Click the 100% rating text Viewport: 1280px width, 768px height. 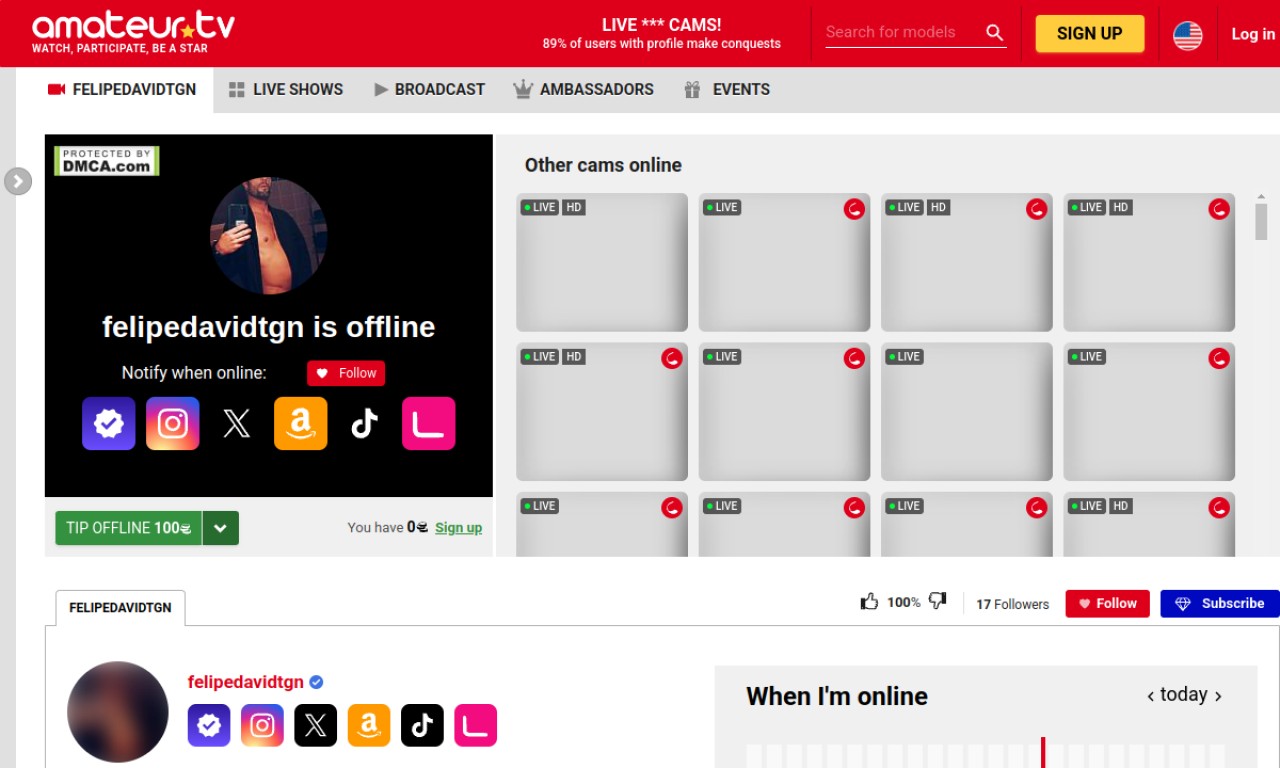903,602
